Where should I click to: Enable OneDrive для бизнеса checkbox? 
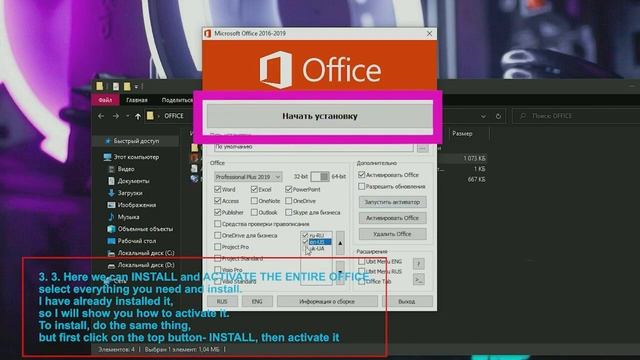tap(218, 236)
